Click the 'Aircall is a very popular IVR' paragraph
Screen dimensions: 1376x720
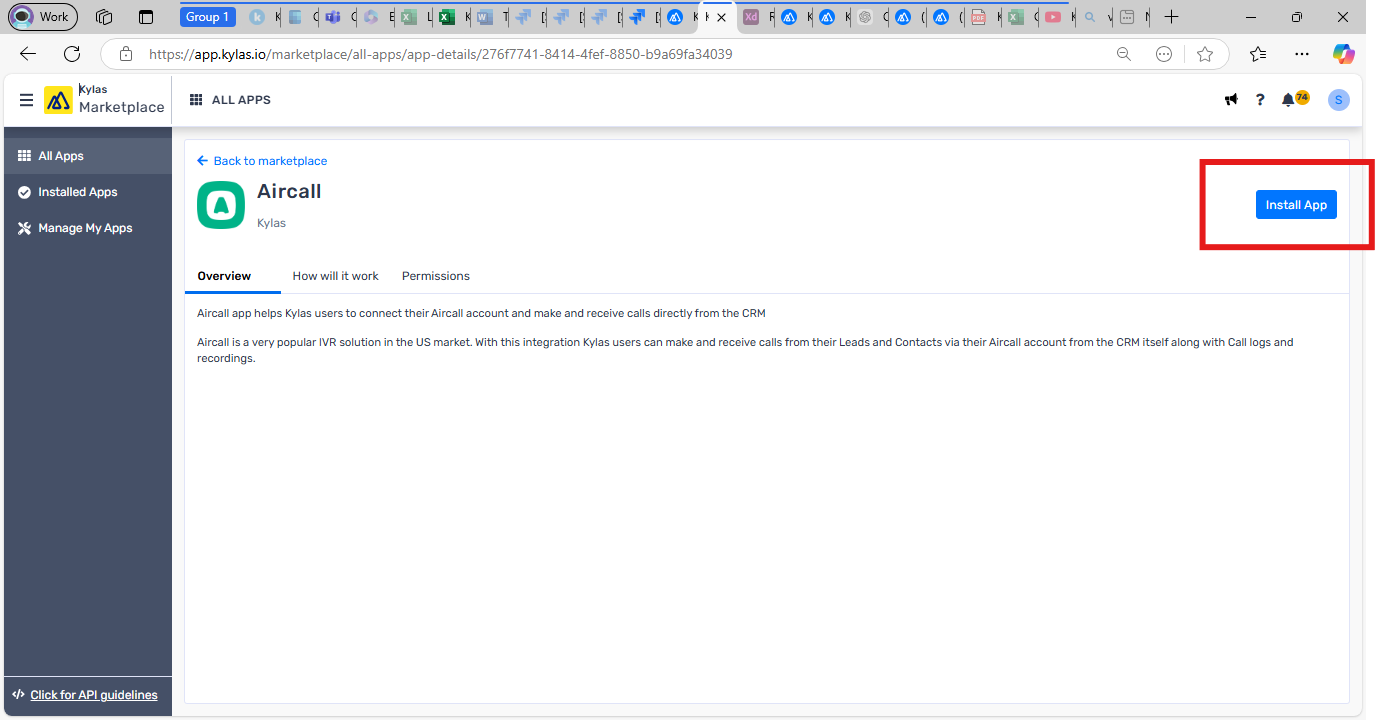[745, 350]
